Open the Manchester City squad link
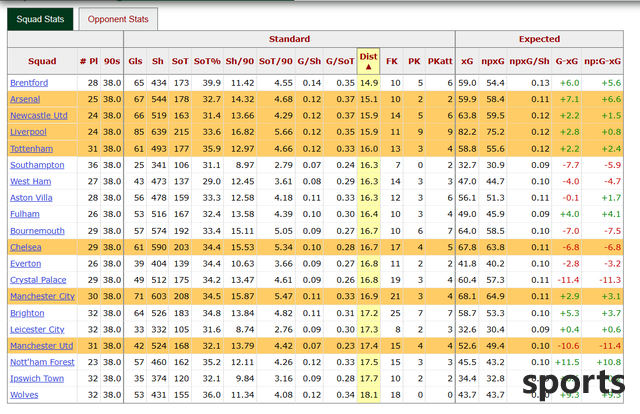The height and width of the screenshot is (414, 640). click(x=42, y=296)
